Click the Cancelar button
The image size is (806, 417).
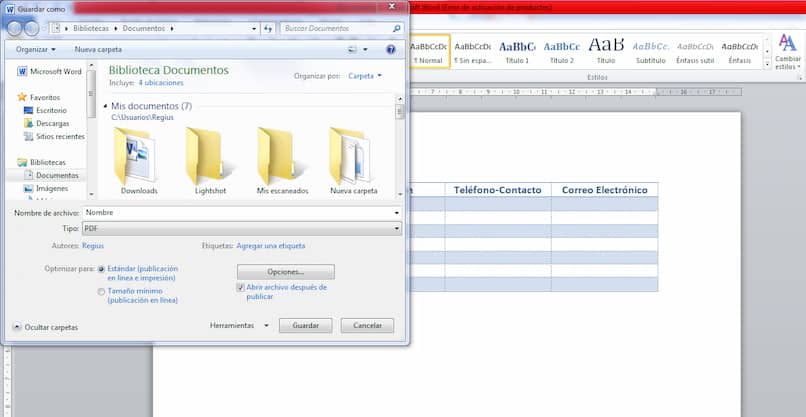tap(368, 325)
